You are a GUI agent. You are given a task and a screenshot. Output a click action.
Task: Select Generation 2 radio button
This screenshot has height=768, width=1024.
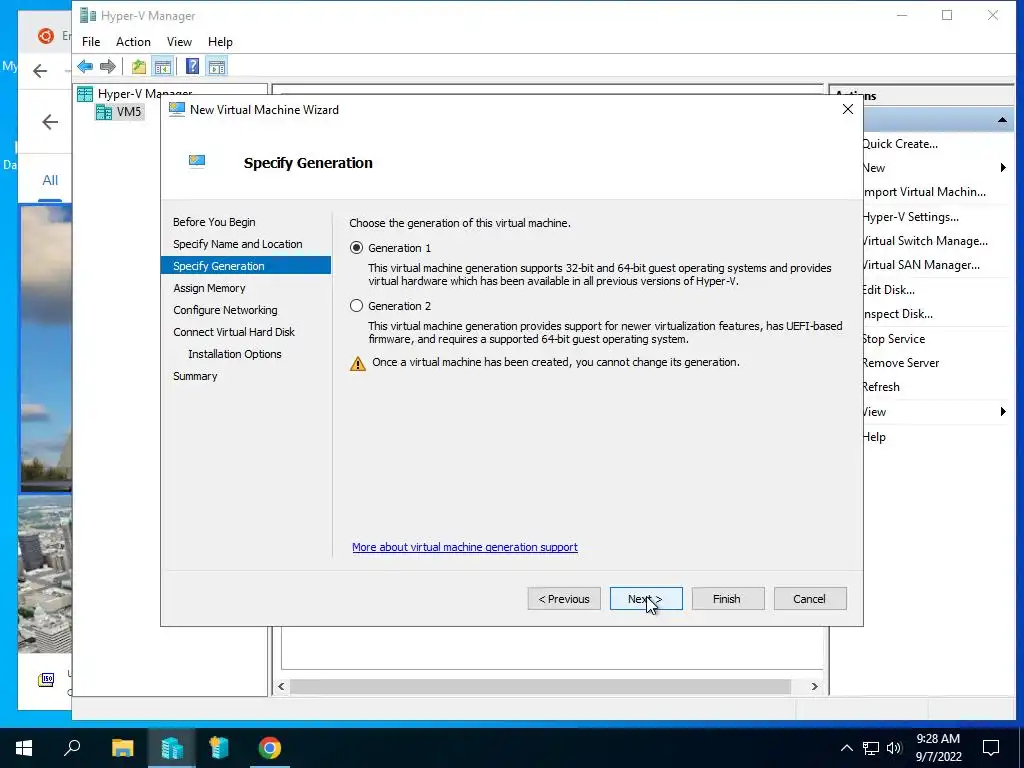(x=356, y=306)
